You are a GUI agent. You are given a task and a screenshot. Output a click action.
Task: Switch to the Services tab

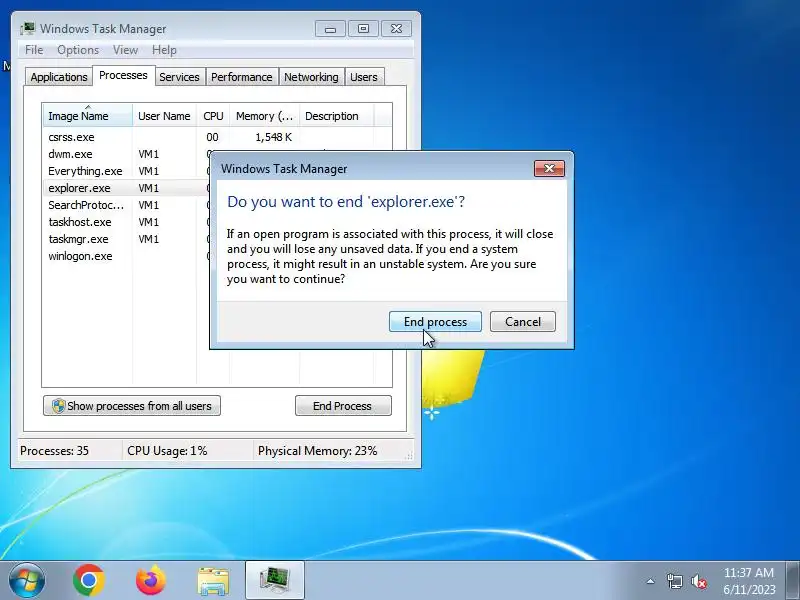pyautogui.click(x=179, y=77)
